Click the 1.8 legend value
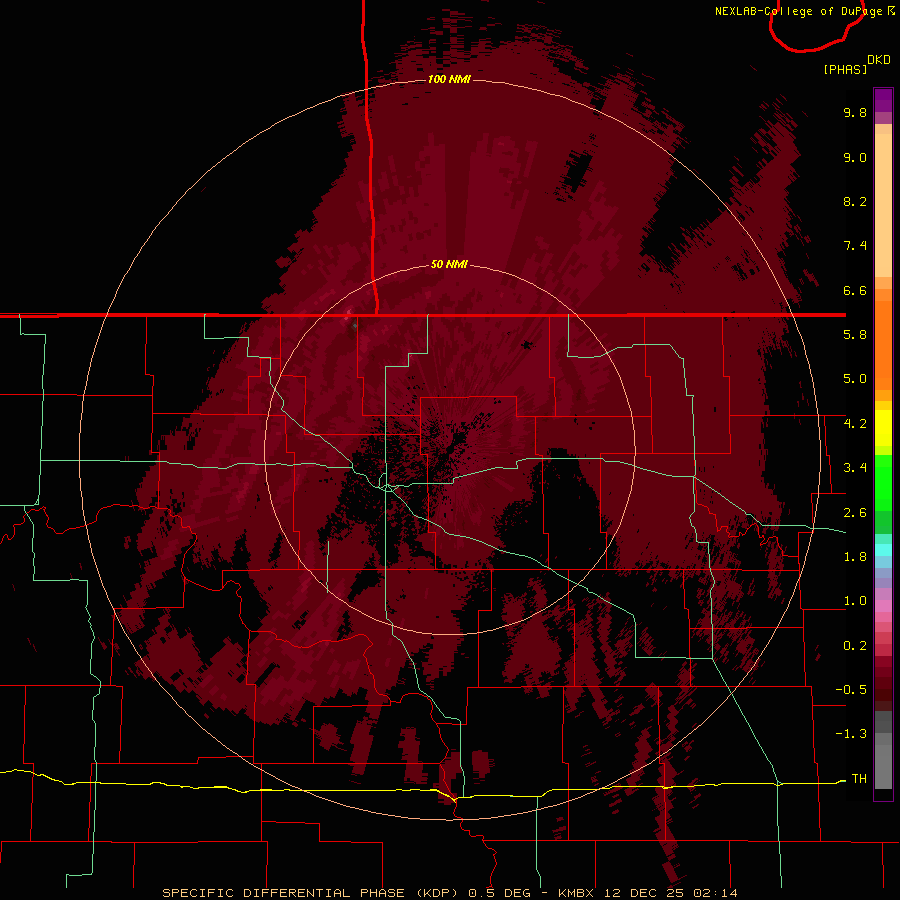This screenshot has width=900, height=900. [x=855, y=557]
